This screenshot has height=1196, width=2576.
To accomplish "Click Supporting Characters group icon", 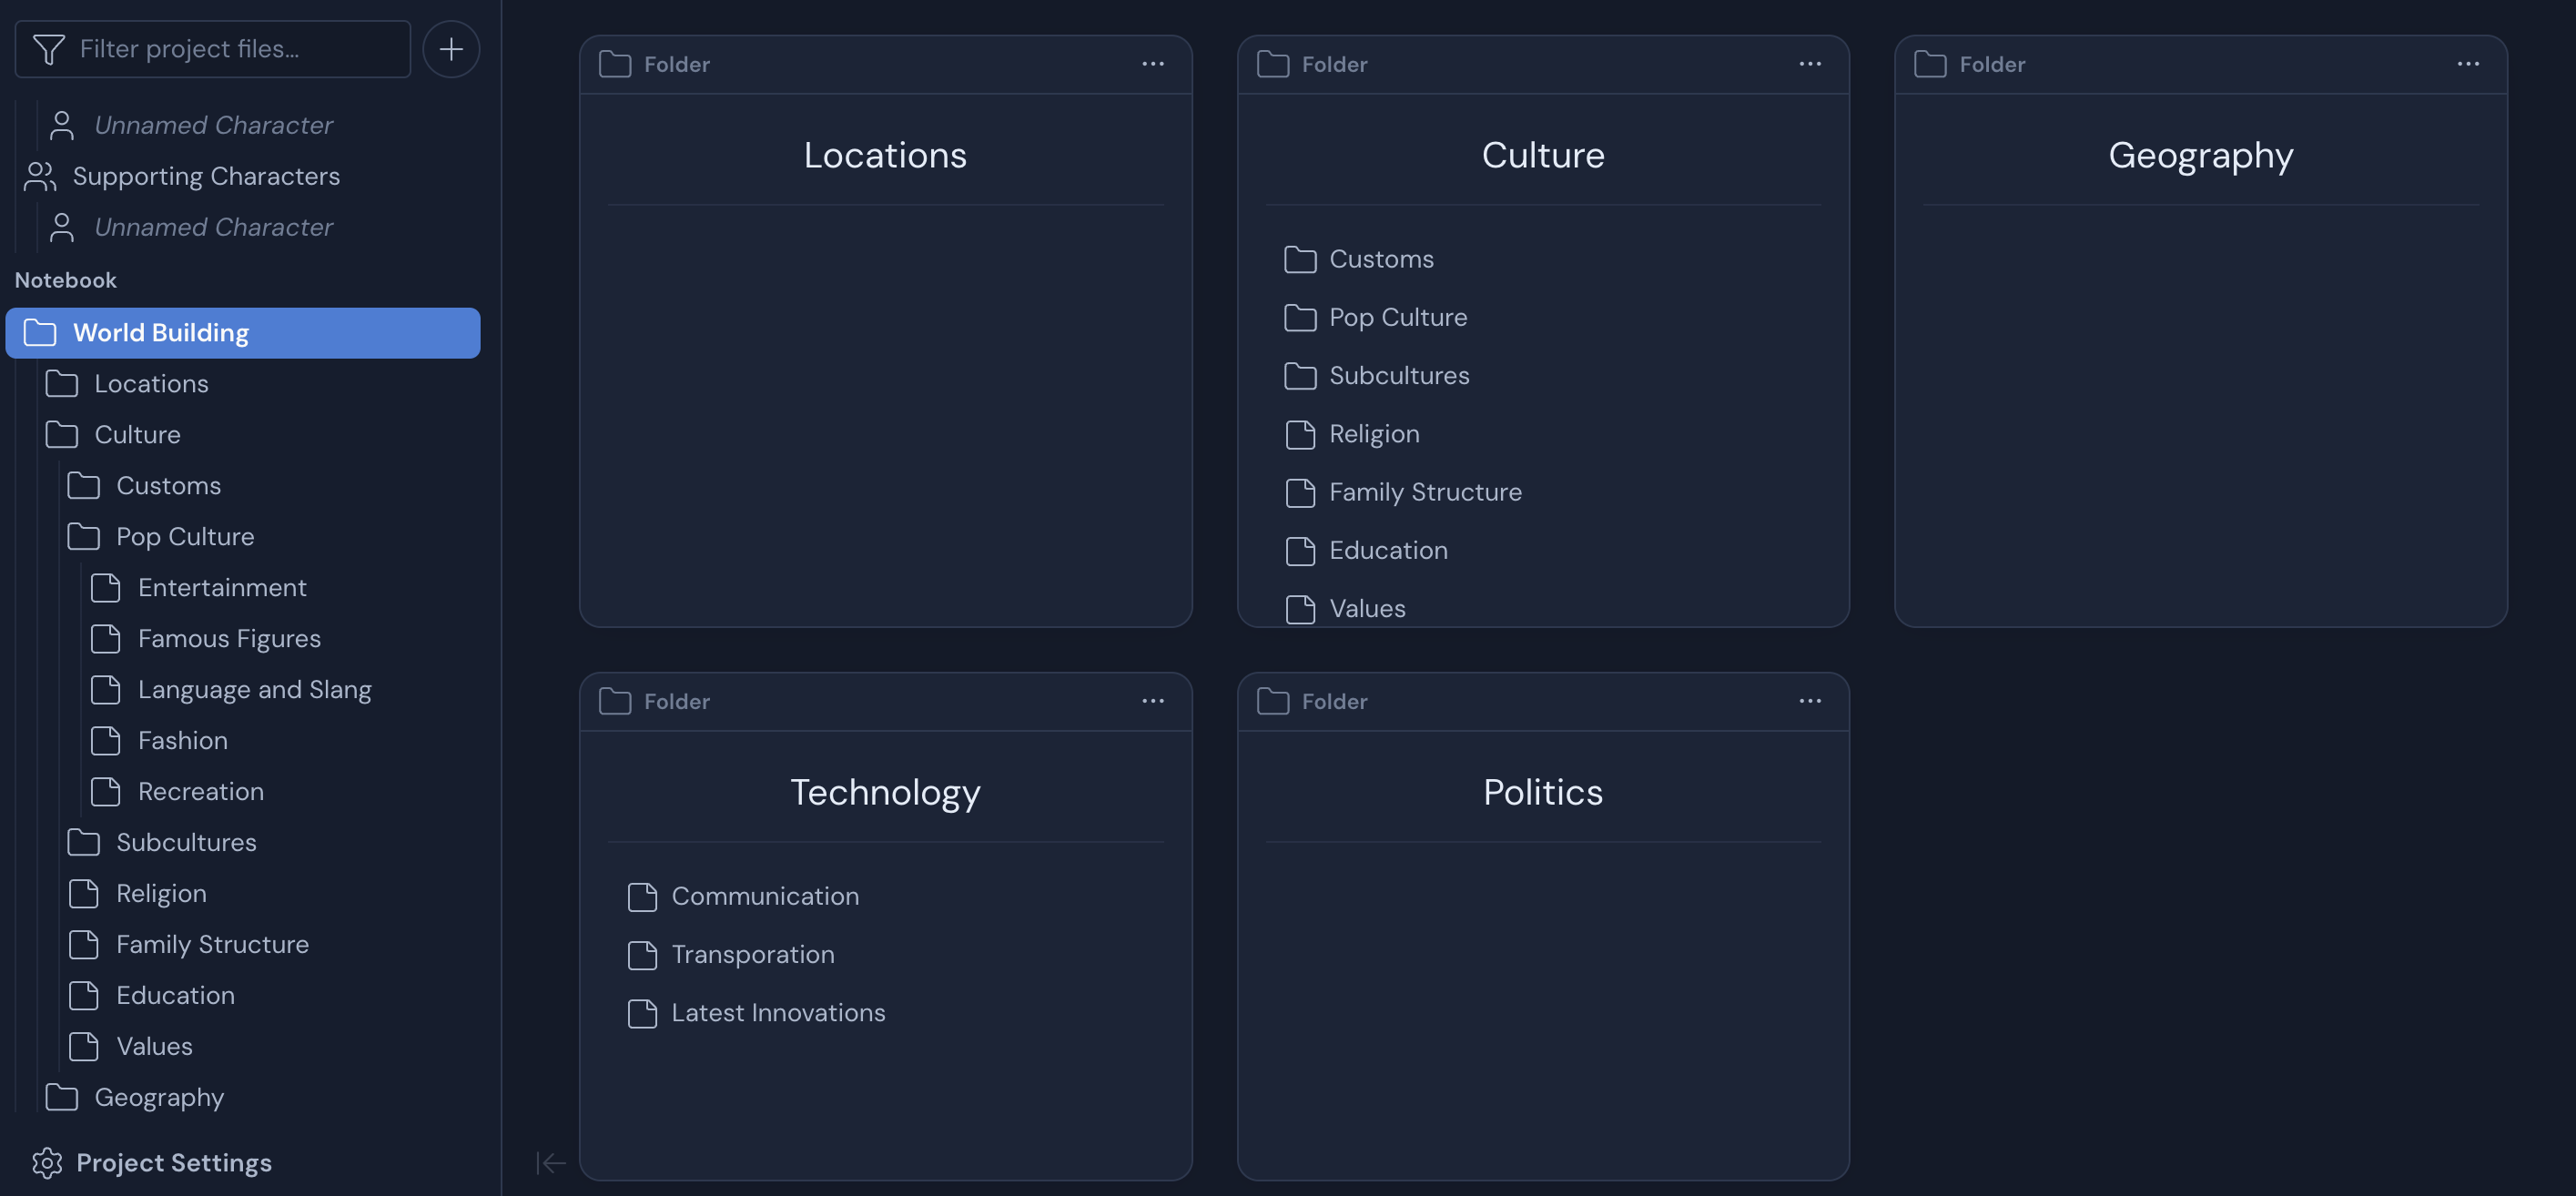I will pyautogui.click(x=40, y=176).
